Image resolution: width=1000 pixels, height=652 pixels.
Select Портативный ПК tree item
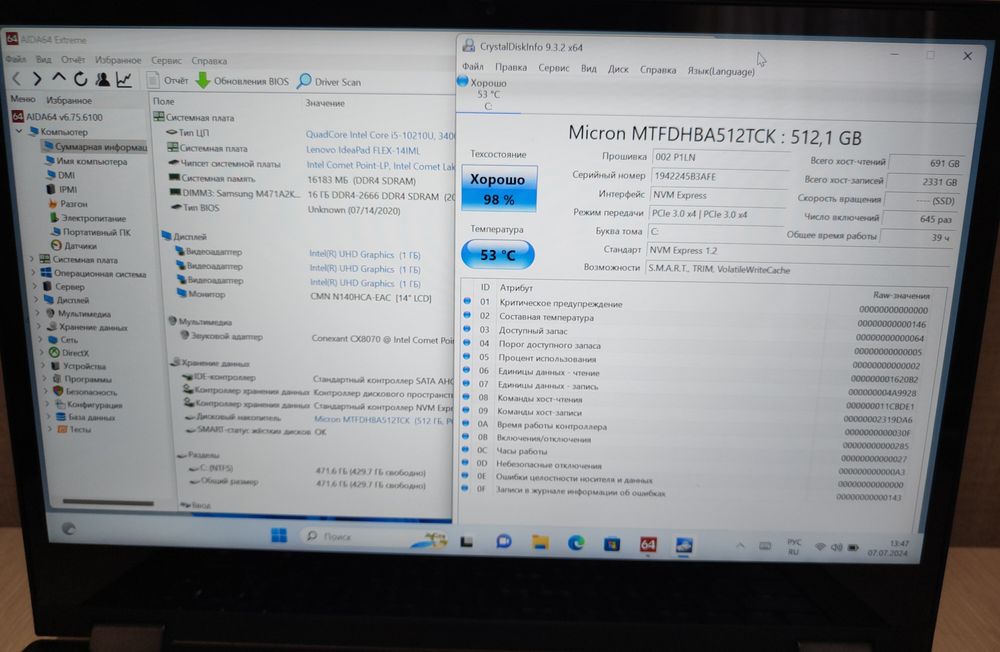91,232
